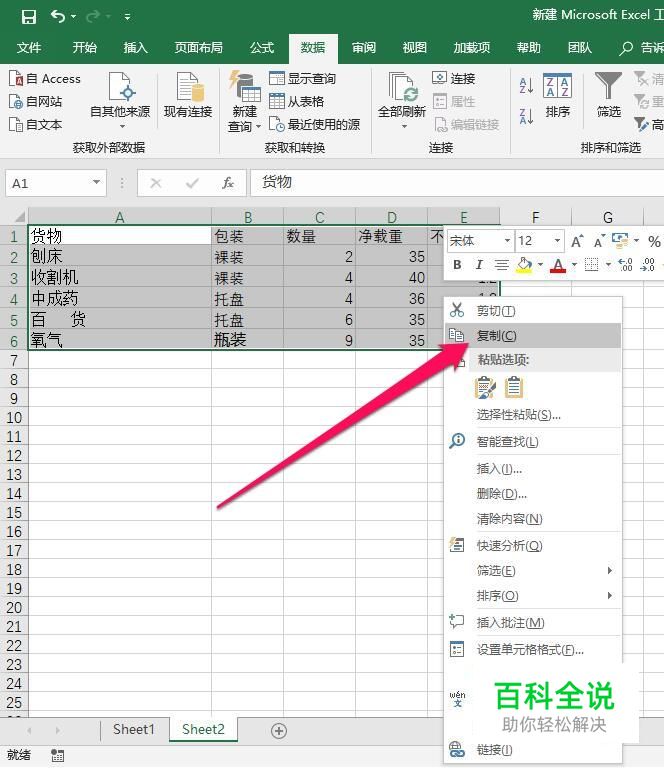The width and height of the screenshot is (664, 768).
Task: Click increase decimal icon
Action: click(626, 265)
